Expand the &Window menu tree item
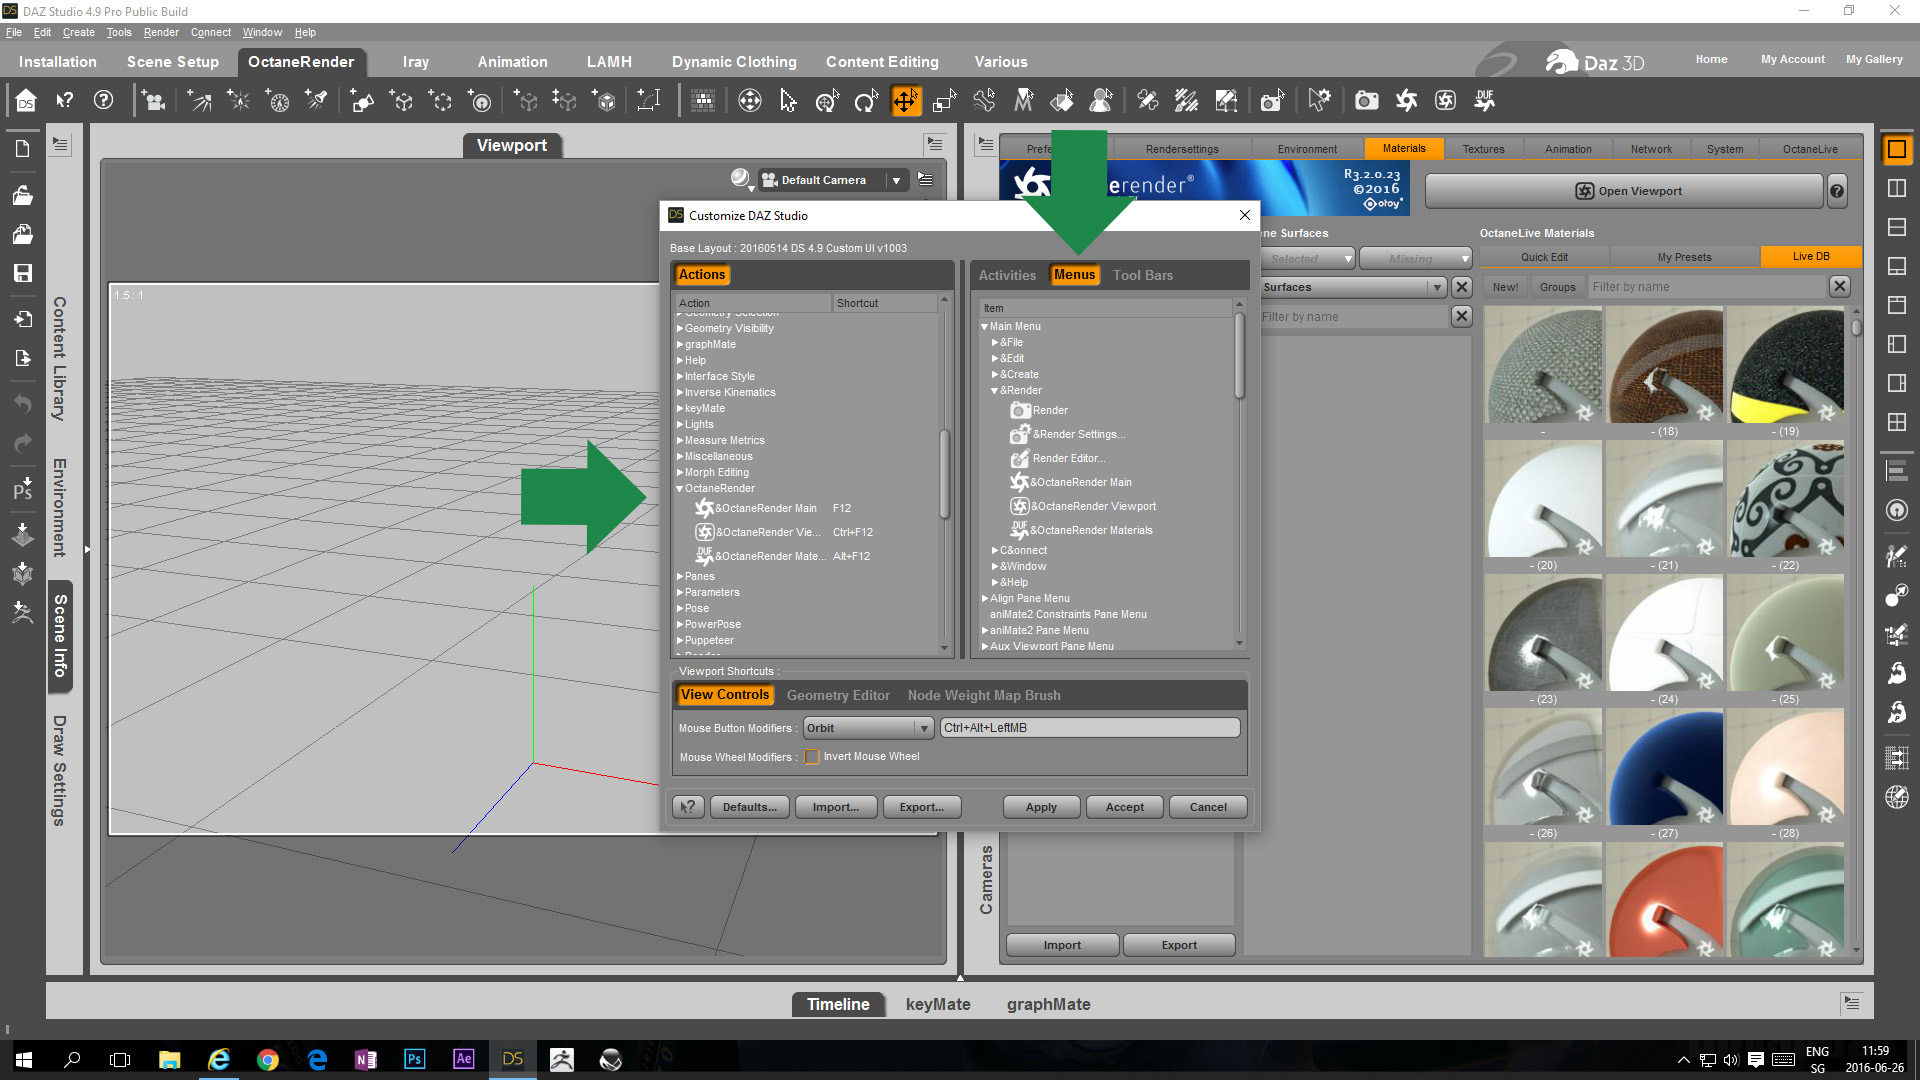The height and width of the screenshot is (1080, 1920). (994, 567)
